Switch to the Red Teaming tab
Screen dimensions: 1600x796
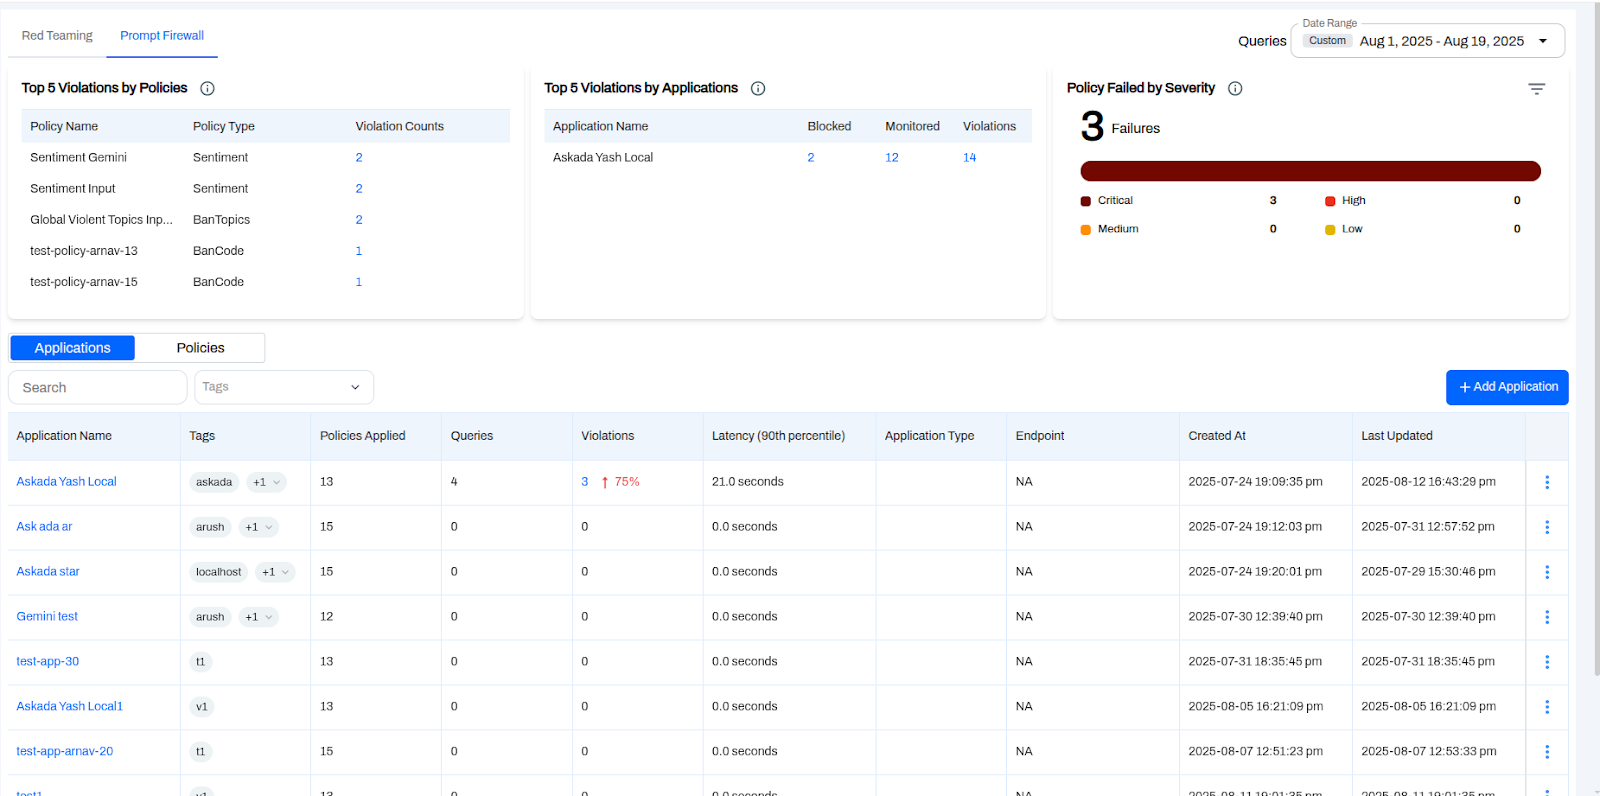tap(57, 36)
